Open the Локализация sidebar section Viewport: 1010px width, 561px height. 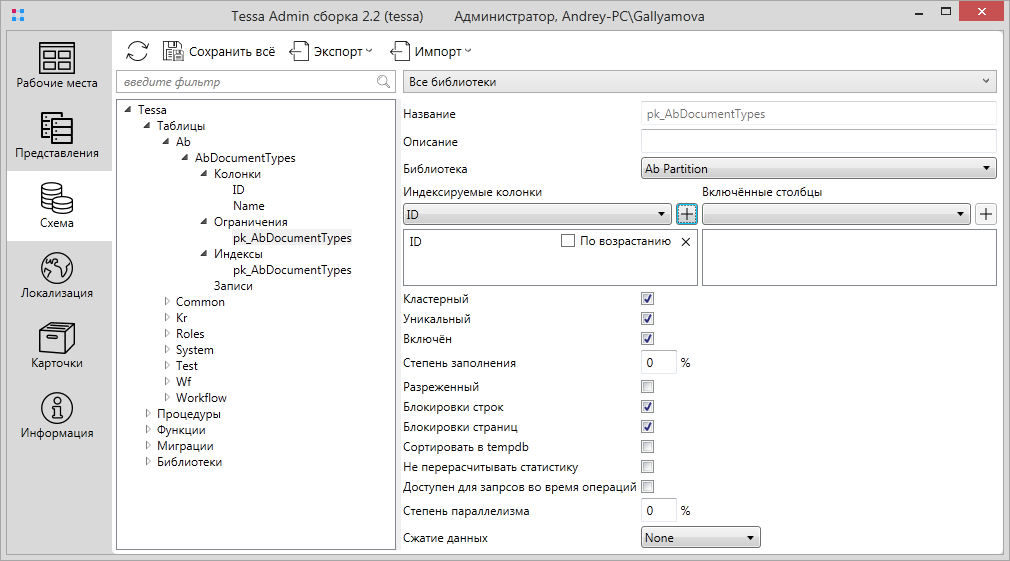point(57,275)
